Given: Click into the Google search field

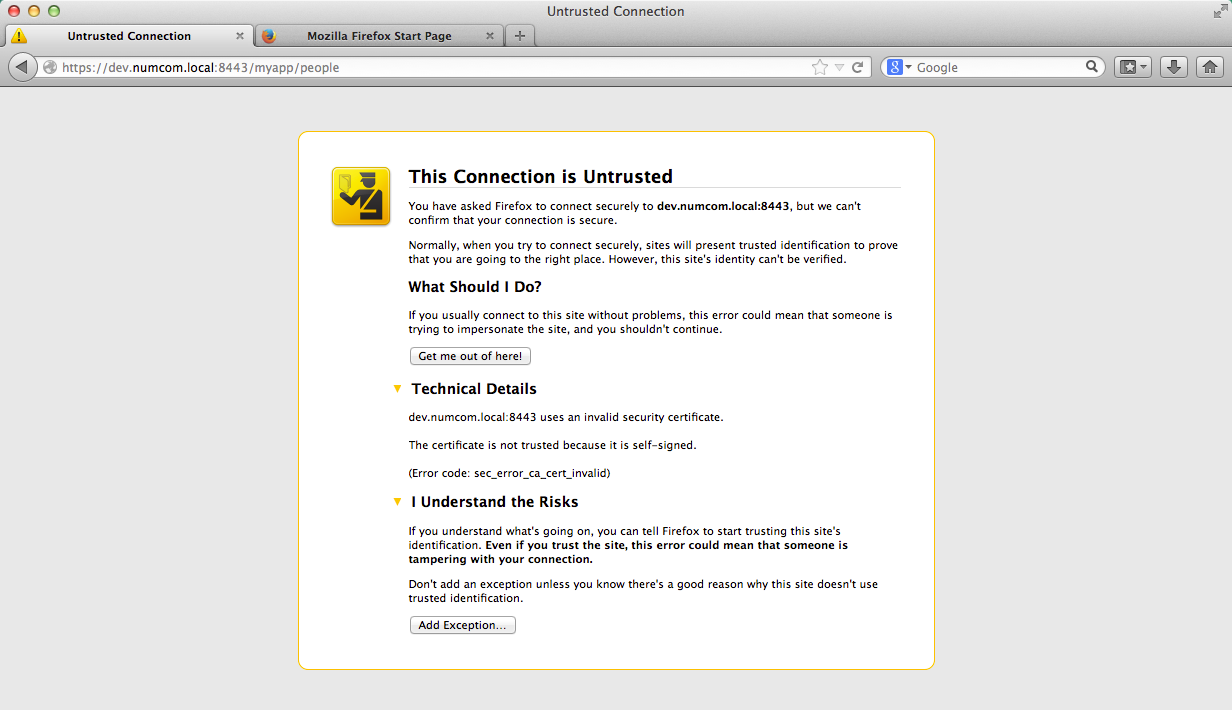Looking at the screenshot, I should click(x=995, y=67).
